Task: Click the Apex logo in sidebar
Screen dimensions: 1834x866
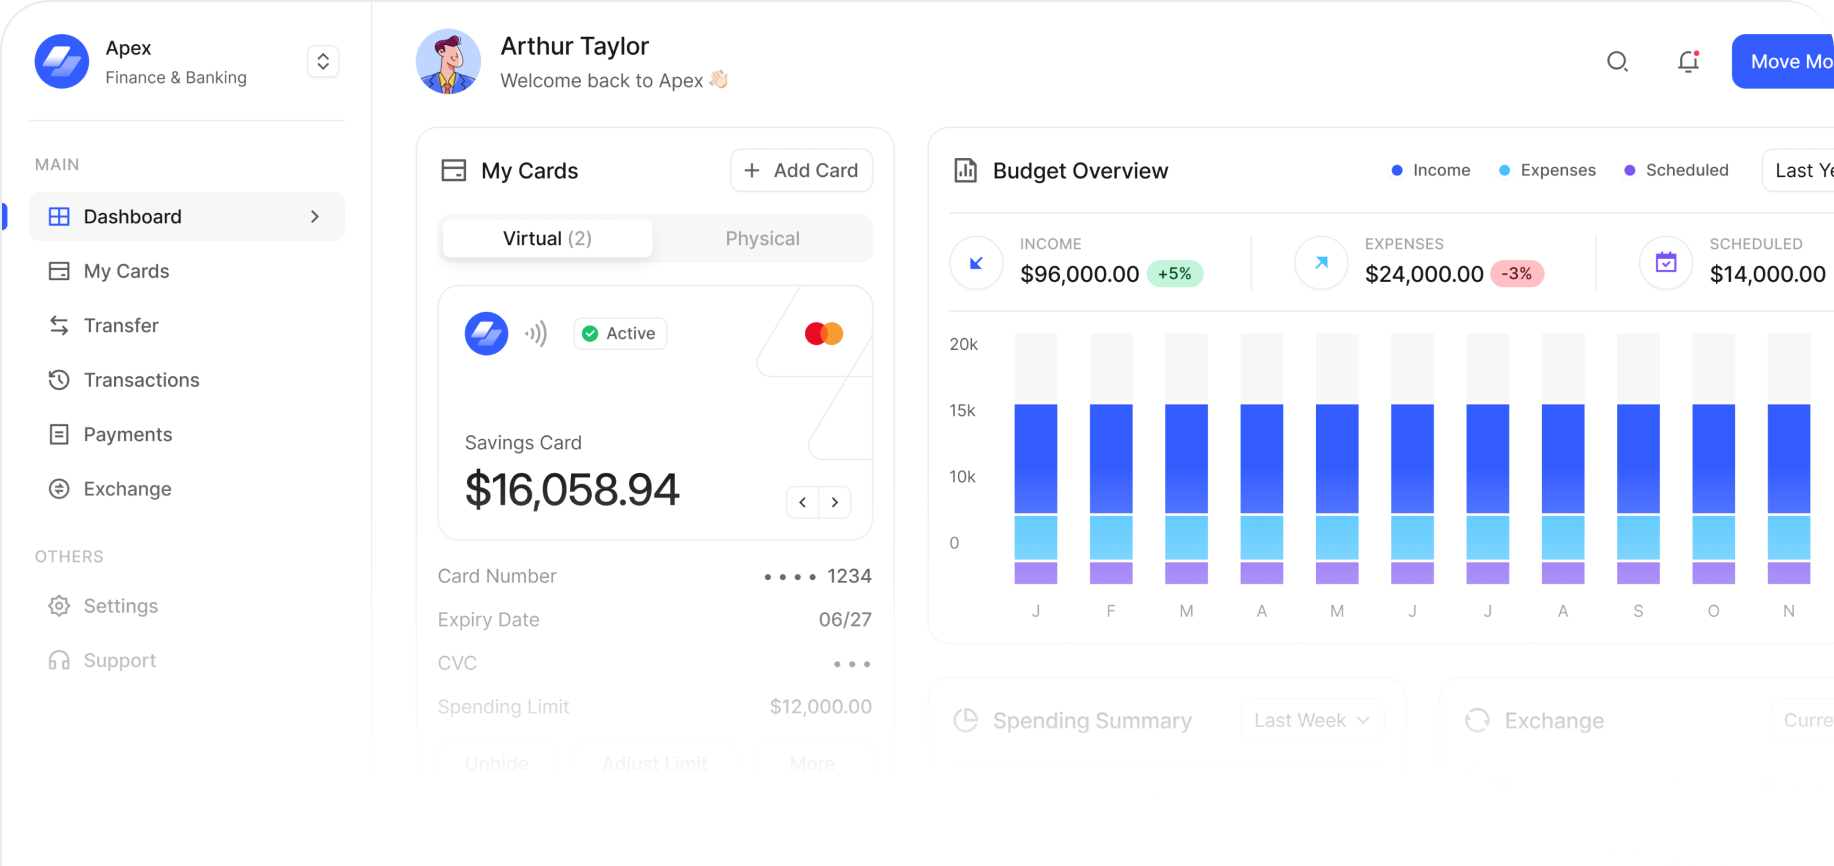Action: pyautogui.click(x=62, y=62)
